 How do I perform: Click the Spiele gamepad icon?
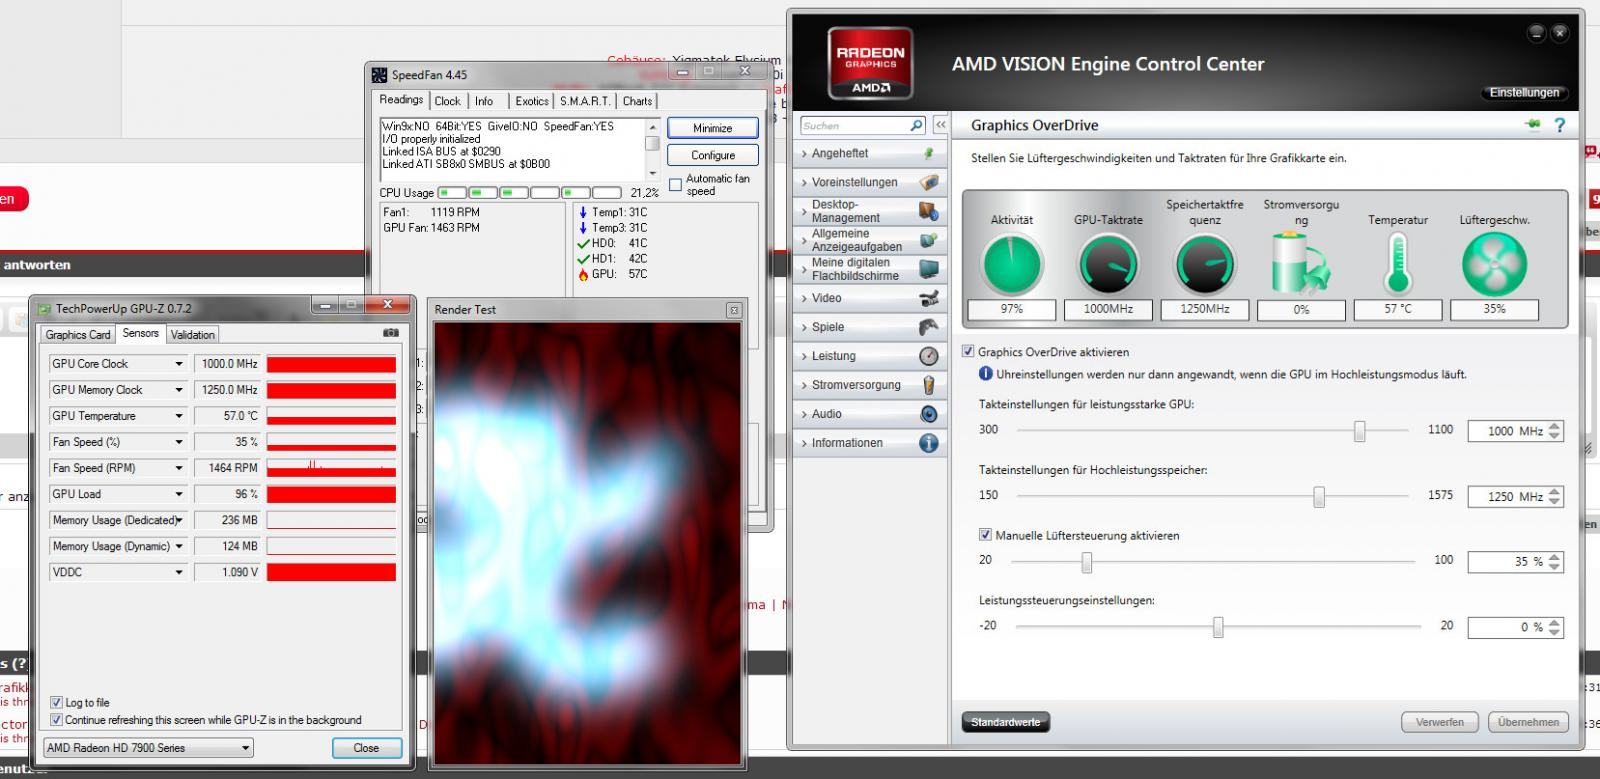929,327
